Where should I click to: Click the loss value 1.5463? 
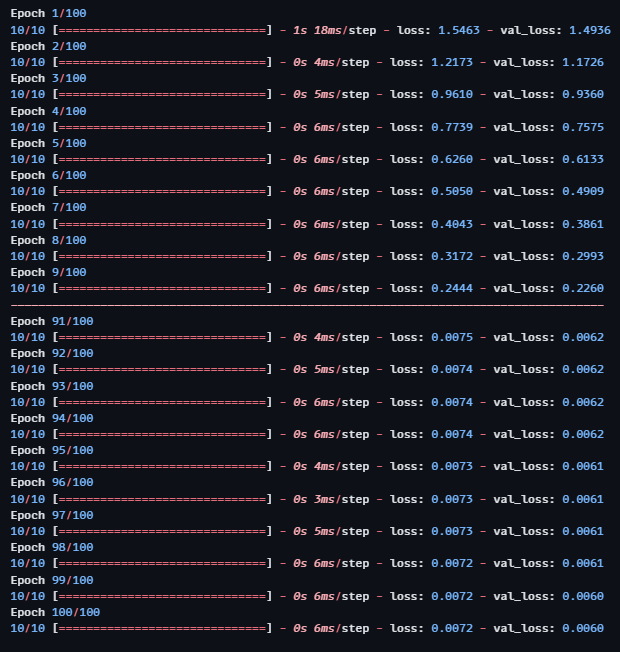click(459, 30)
